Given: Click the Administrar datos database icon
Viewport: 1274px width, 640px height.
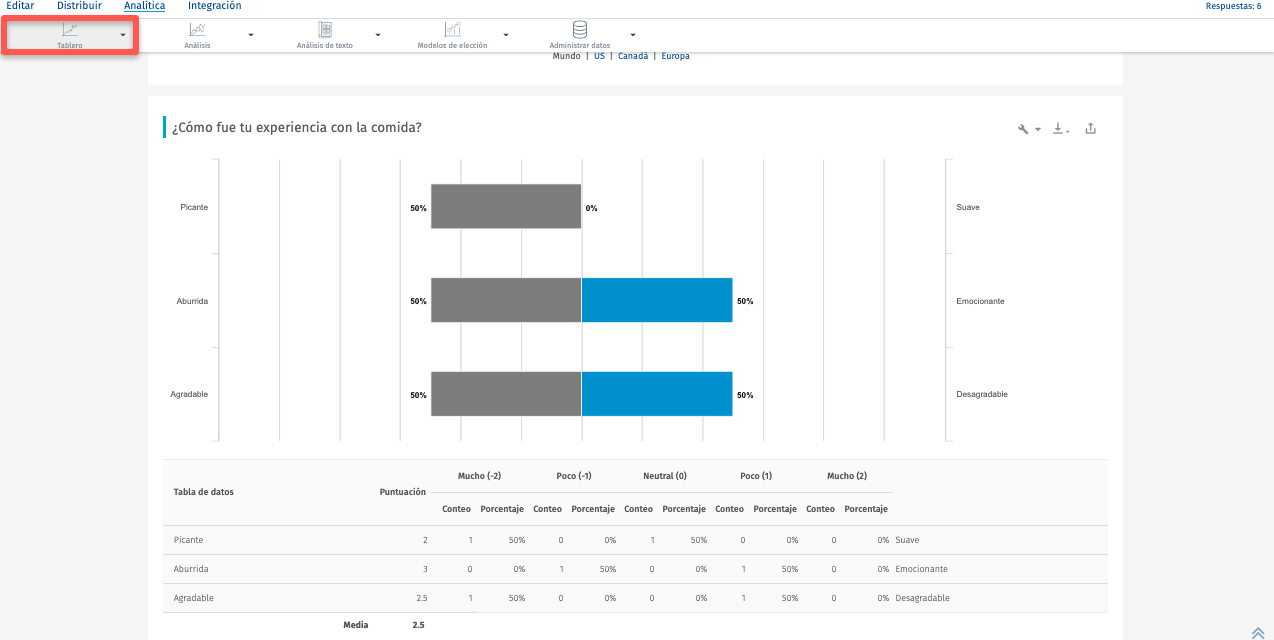Looking at the screenshot, I should point(579,30).
